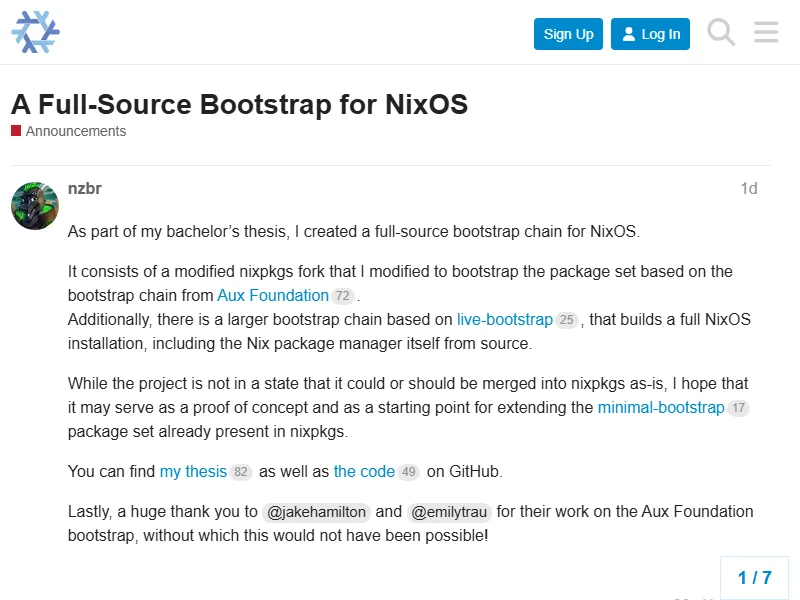Click the Sign Up button

[568, 34]
